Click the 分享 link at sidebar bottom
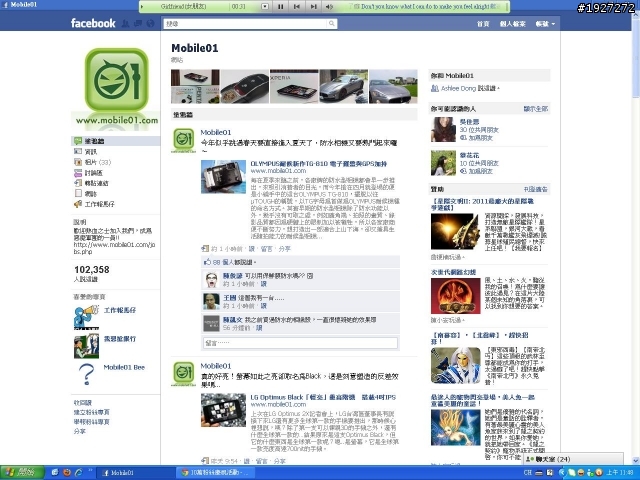Screen dimensions: 640x480 click(x=80, y=431)
